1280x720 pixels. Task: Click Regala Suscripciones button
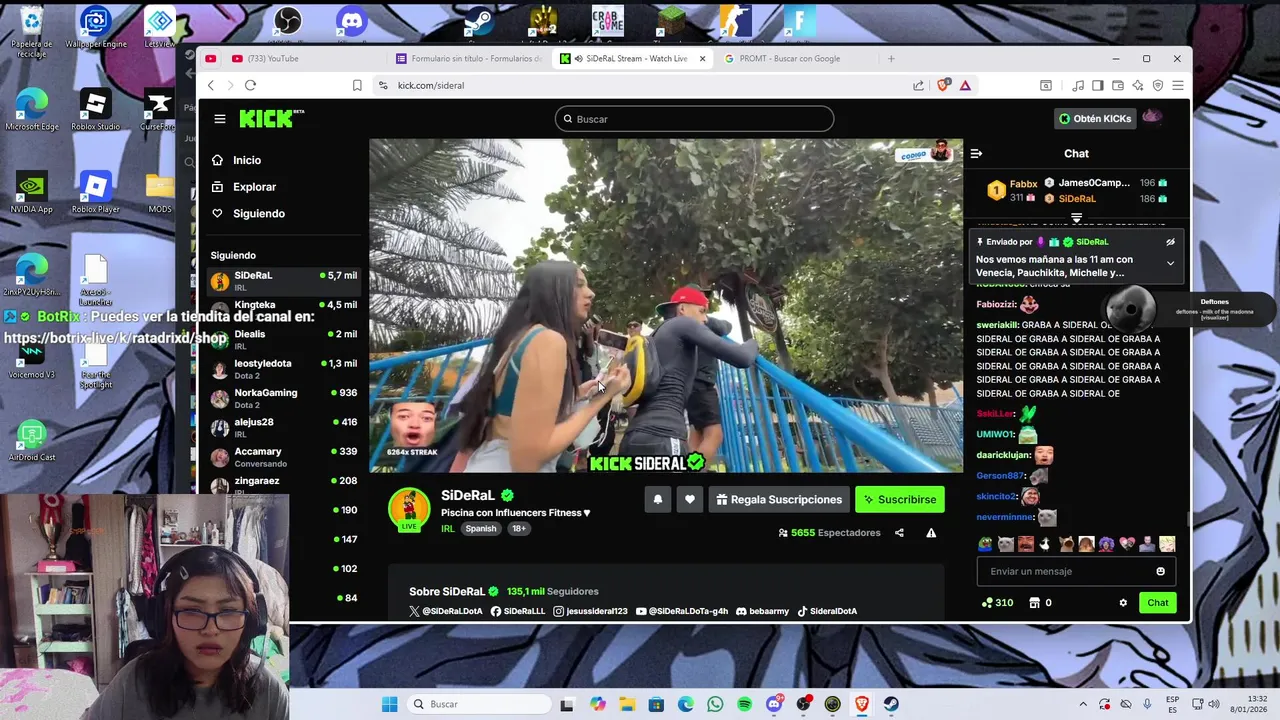[779, 499]
